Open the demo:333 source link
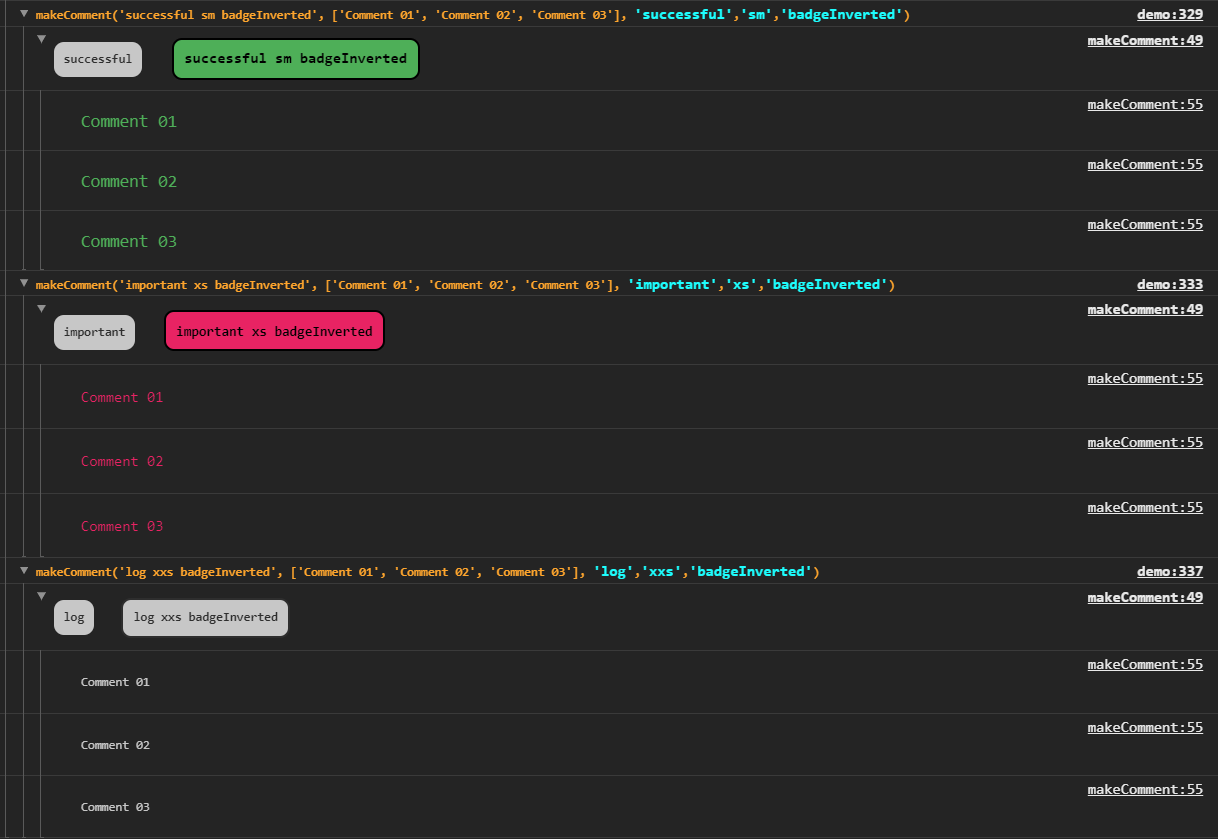 [x=1170, y=284]
